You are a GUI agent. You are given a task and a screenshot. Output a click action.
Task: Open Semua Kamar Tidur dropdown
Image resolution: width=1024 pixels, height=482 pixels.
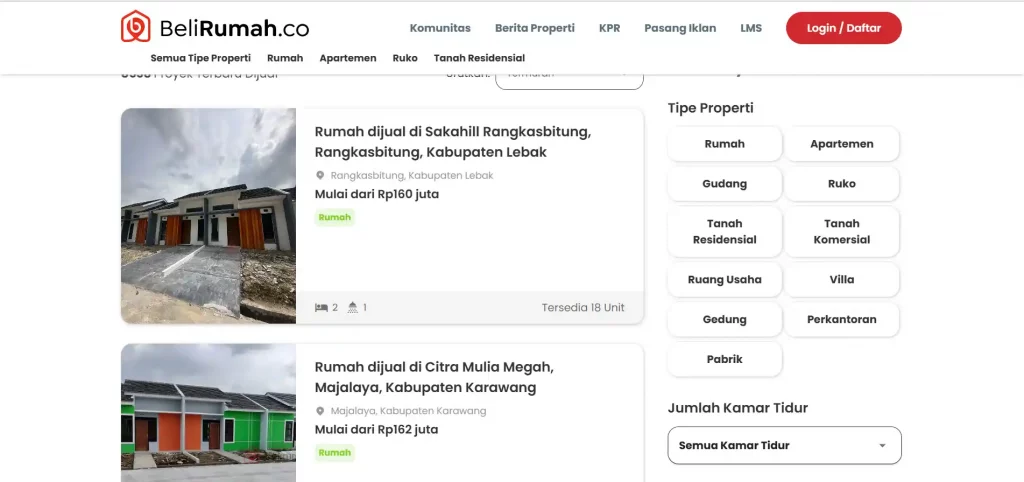point(784,445)
